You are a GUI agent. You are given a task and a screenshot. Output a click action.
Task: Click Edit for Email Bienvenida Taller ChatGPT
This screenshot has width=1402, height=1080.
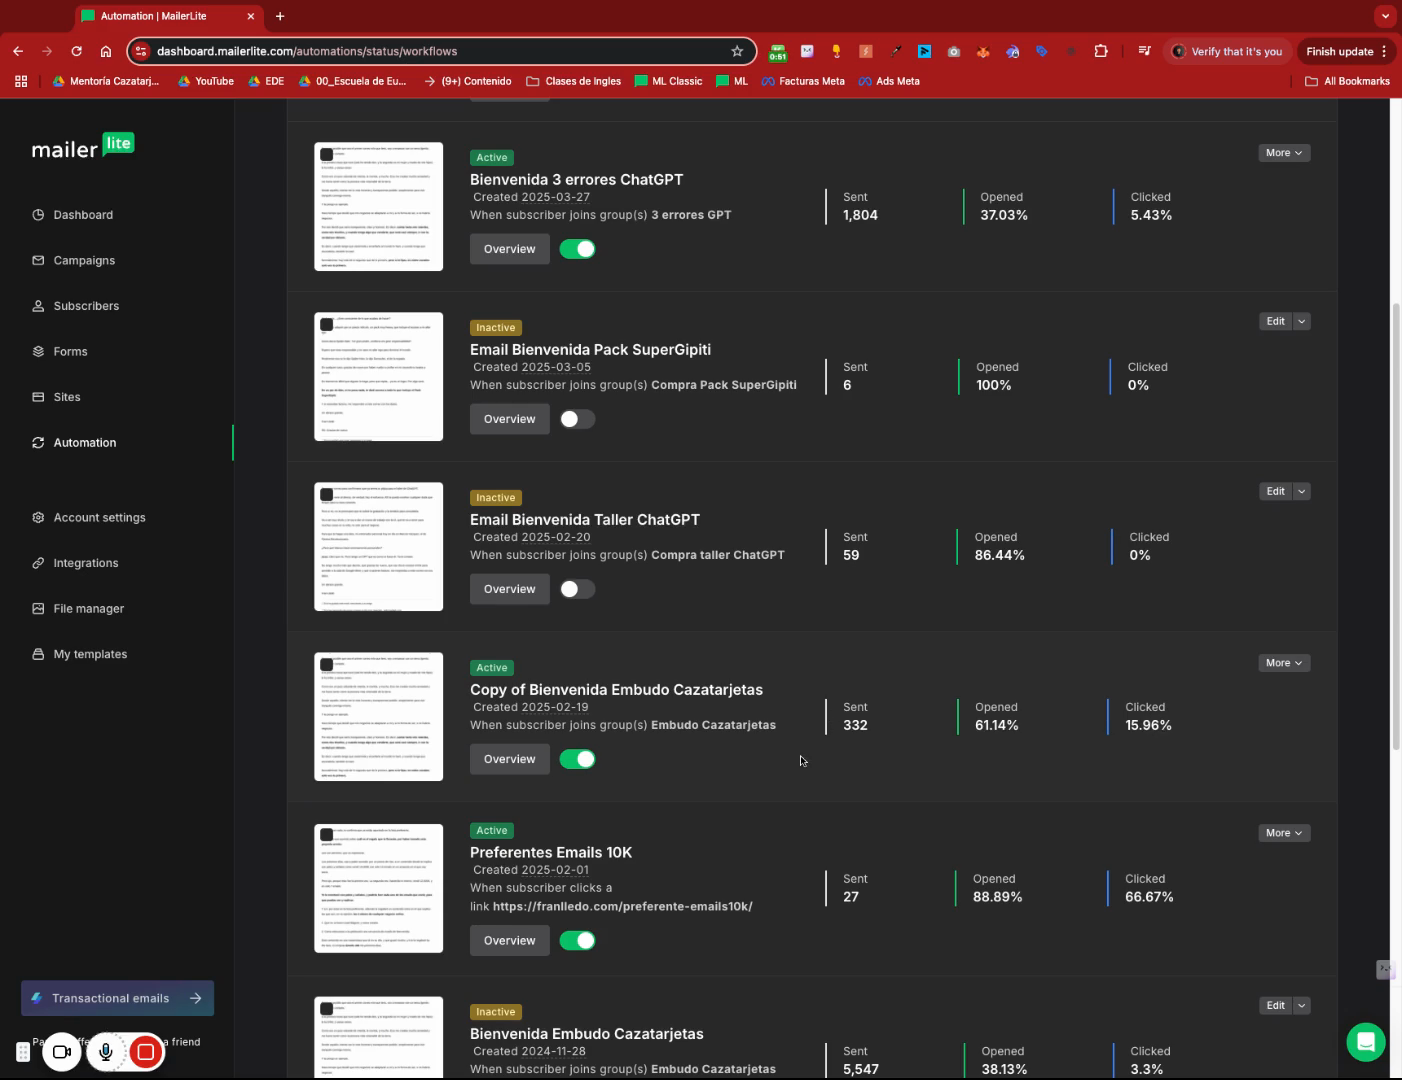tap(1275, 491)
